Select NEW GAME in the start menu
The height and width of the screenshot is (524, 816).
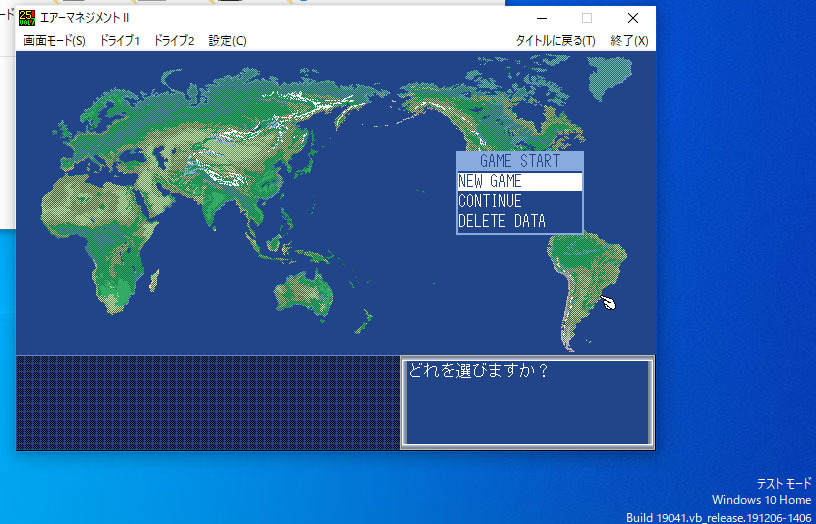[519, 182]
